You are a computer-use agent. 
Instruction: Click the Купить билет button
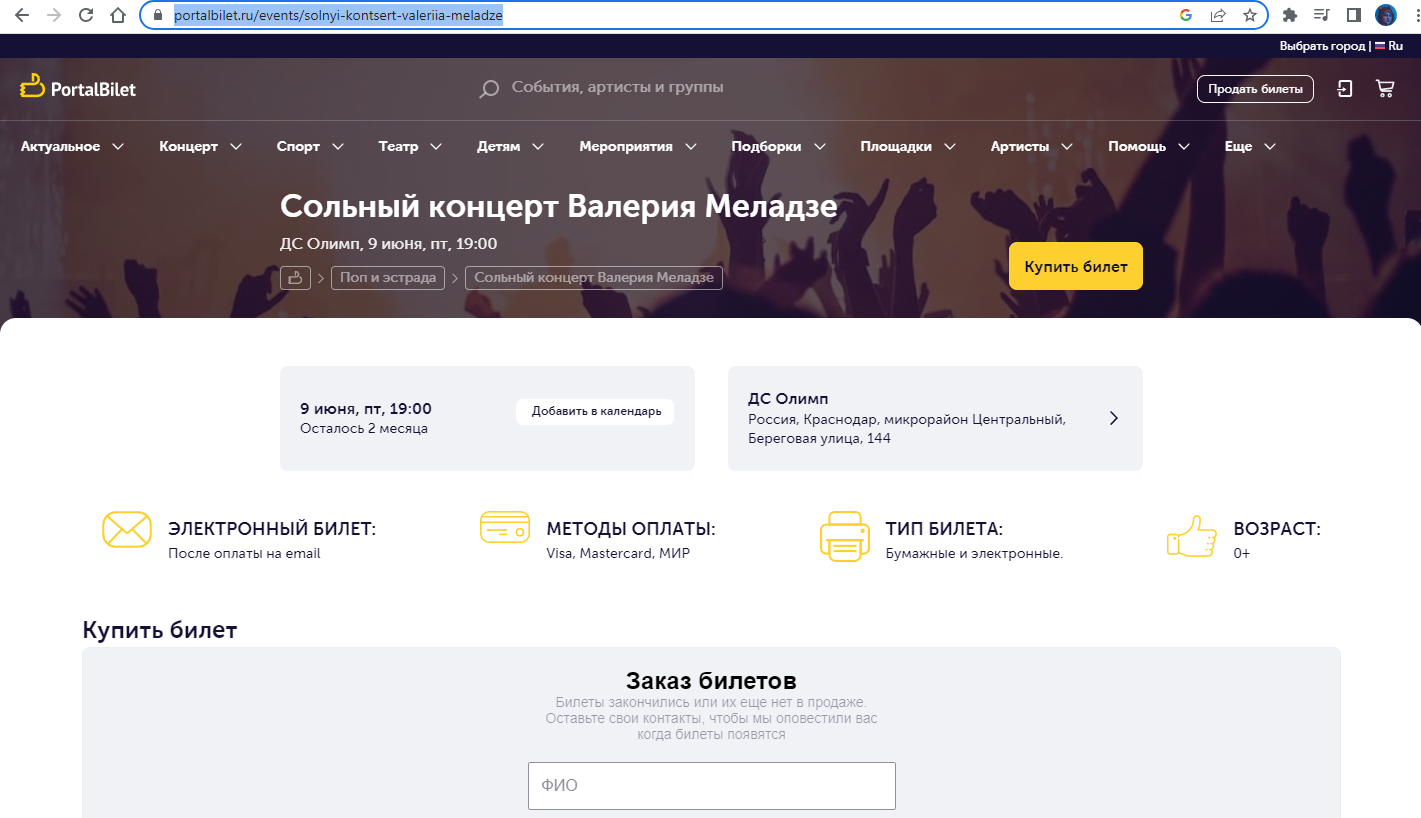[x=1076, y=266]
